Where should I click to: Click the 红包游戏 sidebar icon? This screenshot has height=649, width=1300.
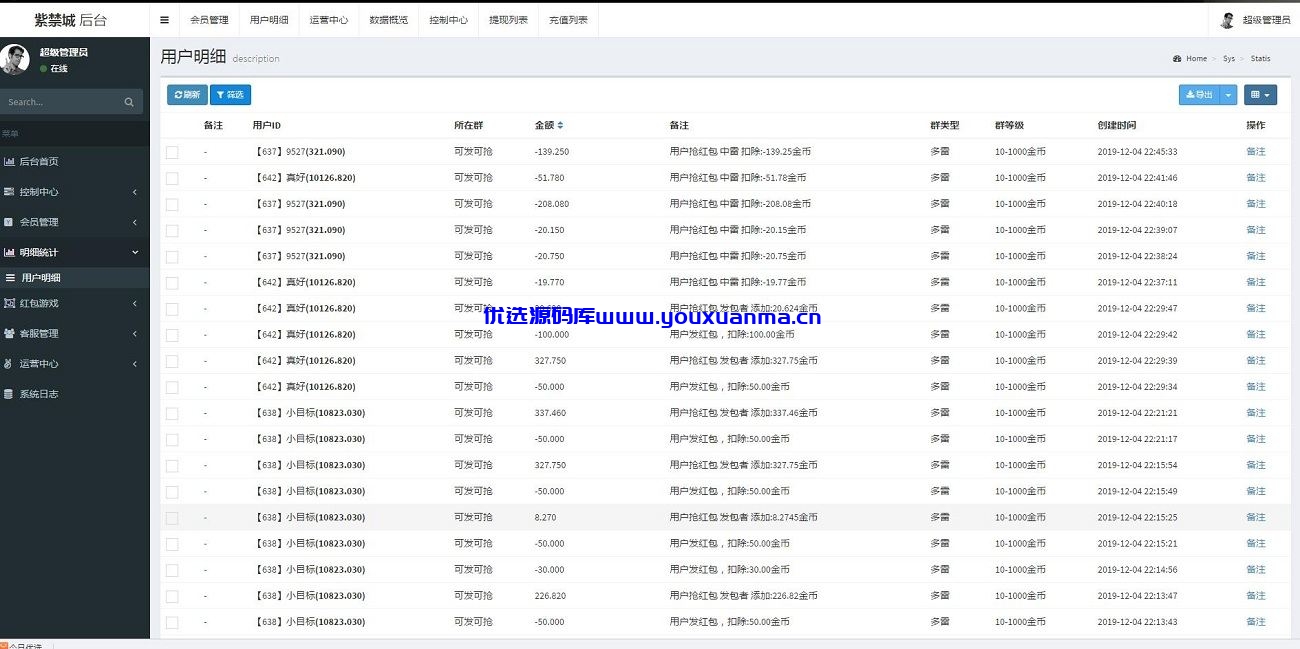[x=9, y=303]
